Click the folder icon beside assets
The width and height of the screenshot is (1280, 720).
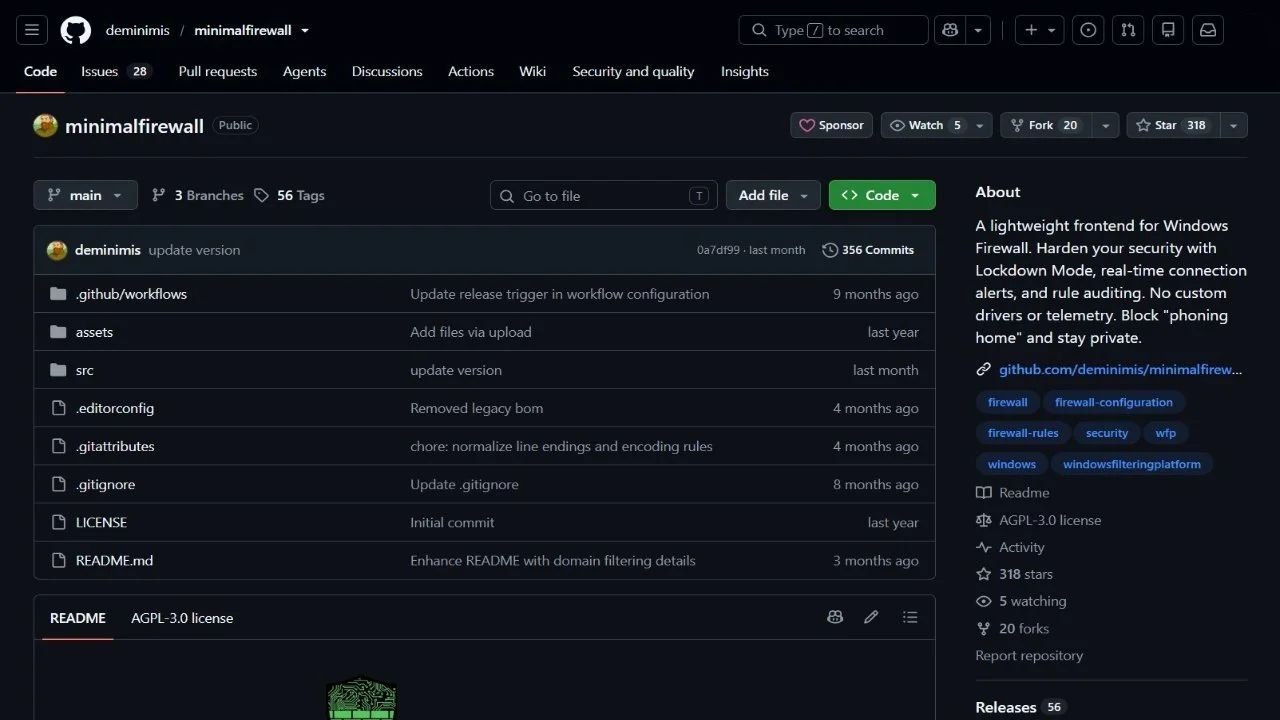(58, 332)
